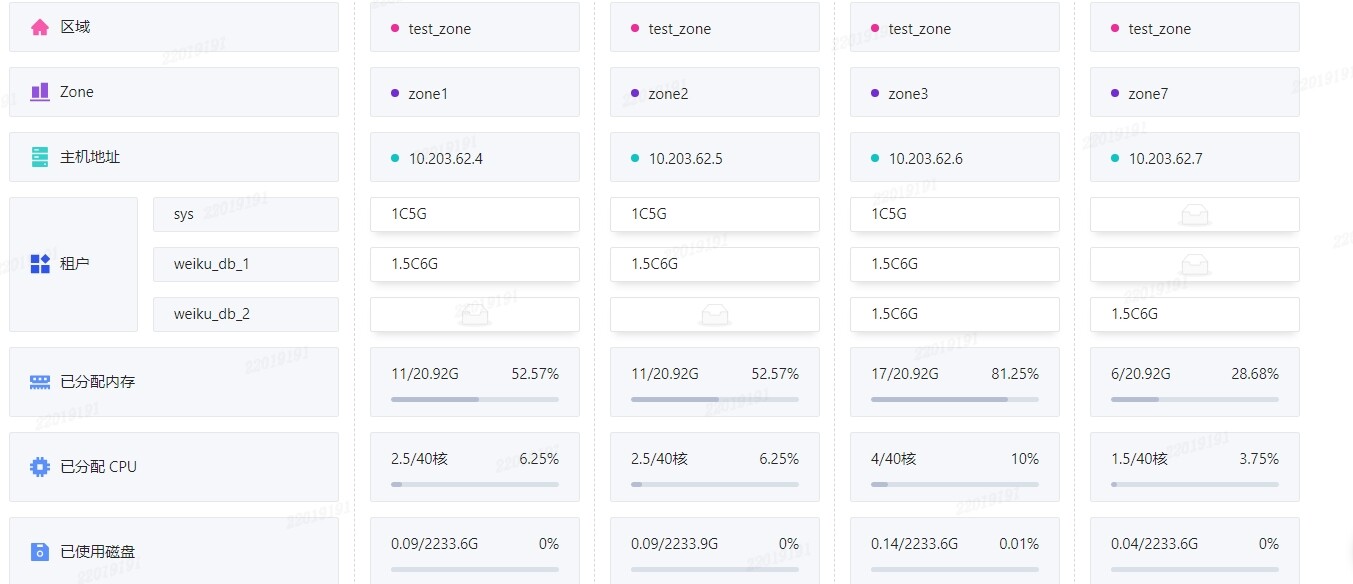Click the empty inbox icon in zone7 sys row

tap(1195, 215)
